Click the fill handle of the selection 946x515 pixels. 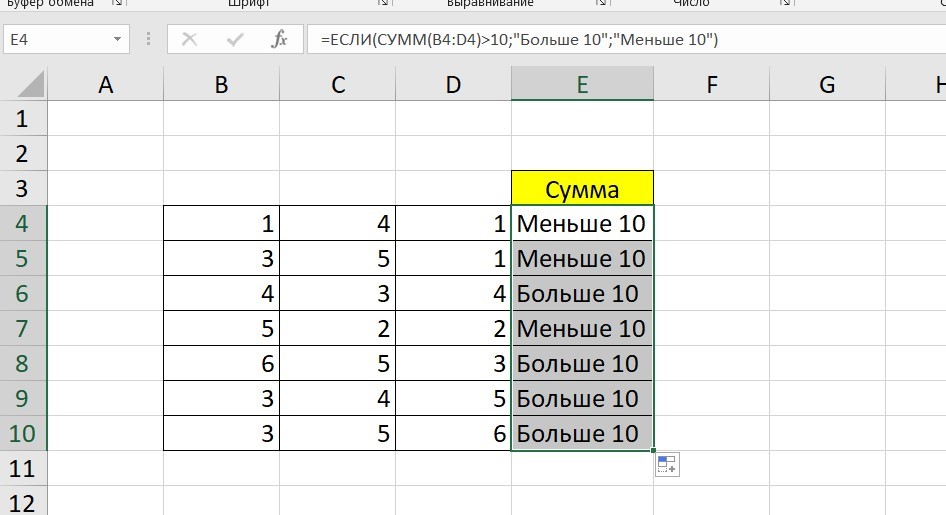[x=654, y=451]
